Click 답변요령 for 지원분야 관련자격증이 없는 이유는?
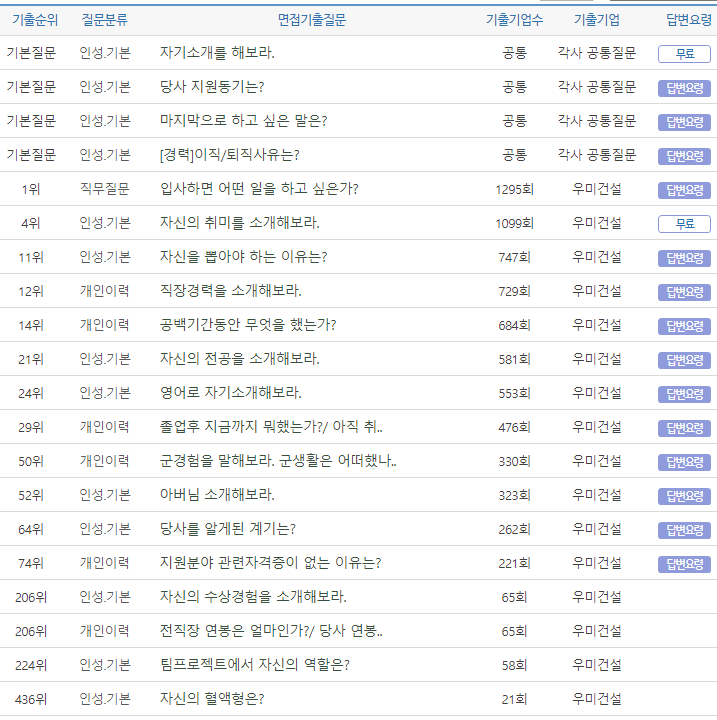The height and width of the screenshot is (720, 717). tap(684, 564)
